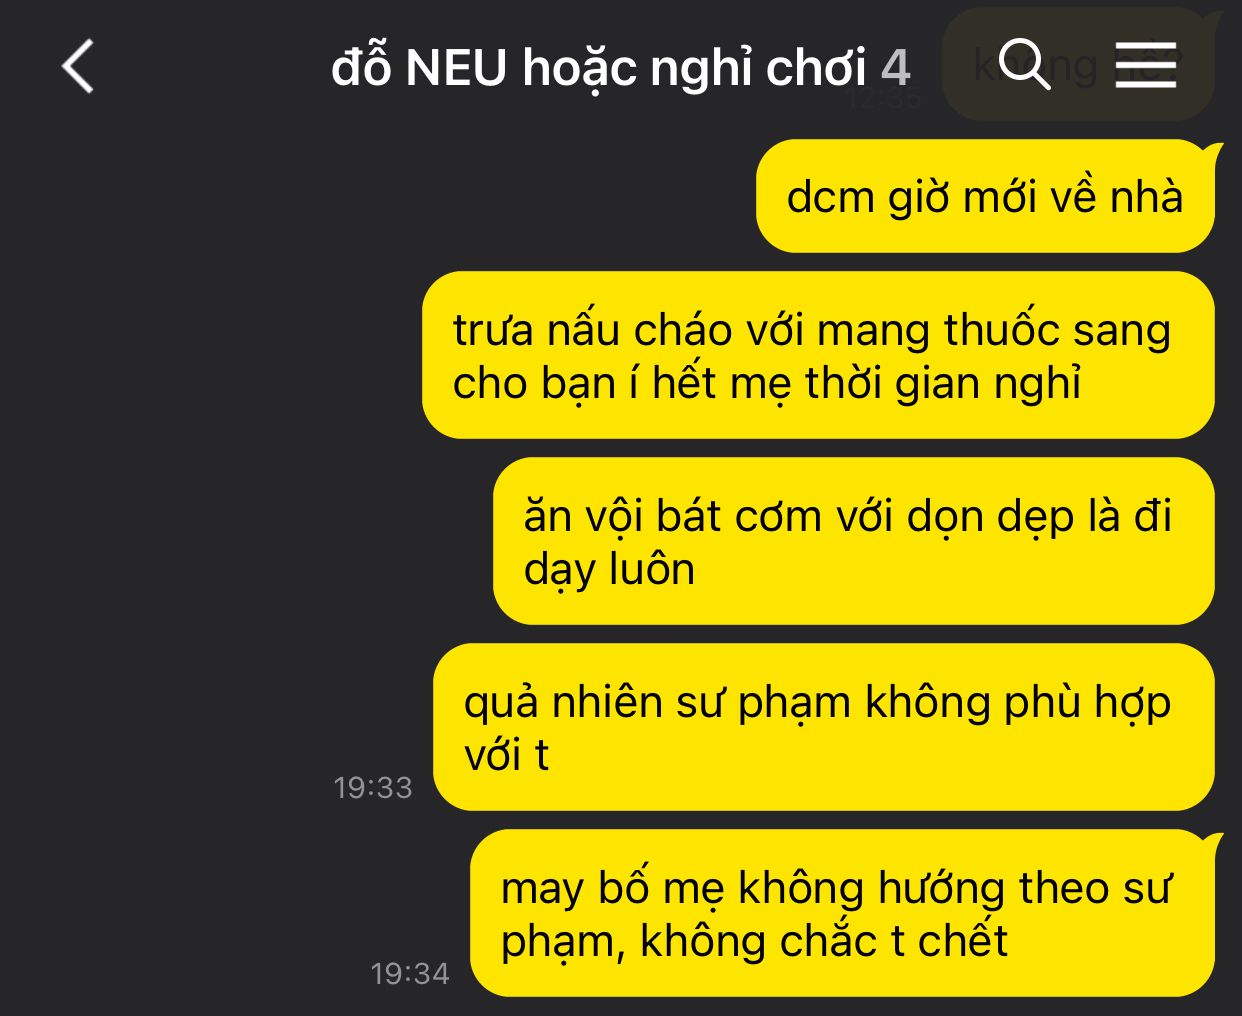Tap the 19:33 message timestamp
This screenshot has width=1242, height=1016.
(x=373, y=788)
